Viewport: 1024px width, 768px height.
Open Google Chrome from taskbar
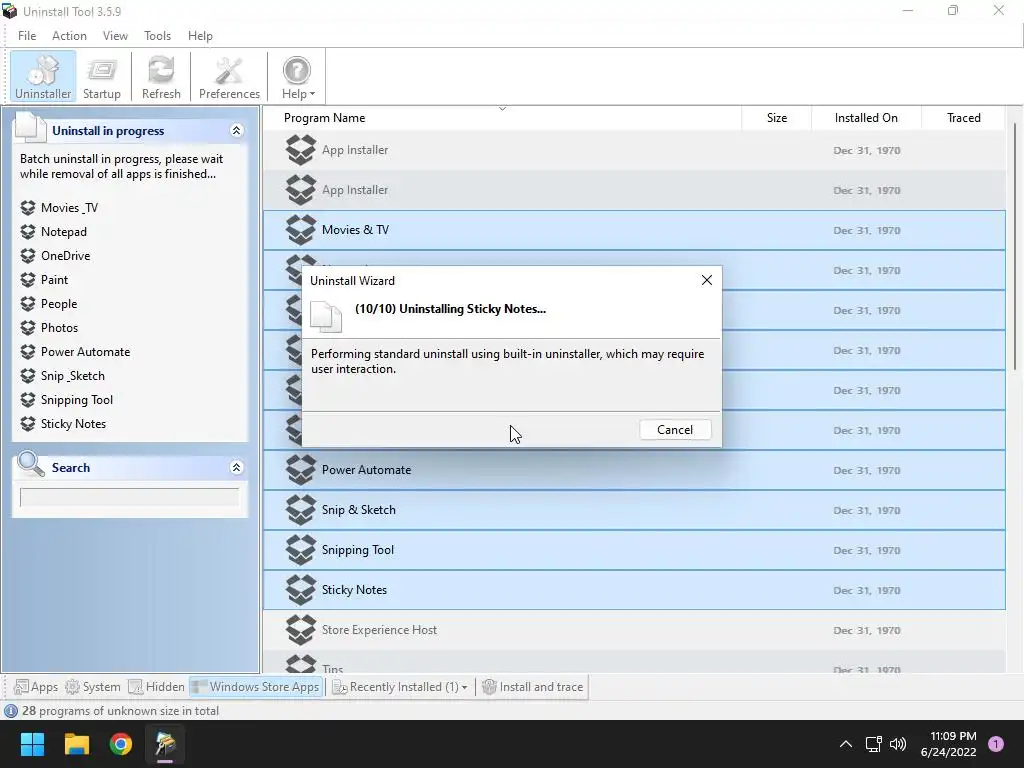(x=121, y=744)
